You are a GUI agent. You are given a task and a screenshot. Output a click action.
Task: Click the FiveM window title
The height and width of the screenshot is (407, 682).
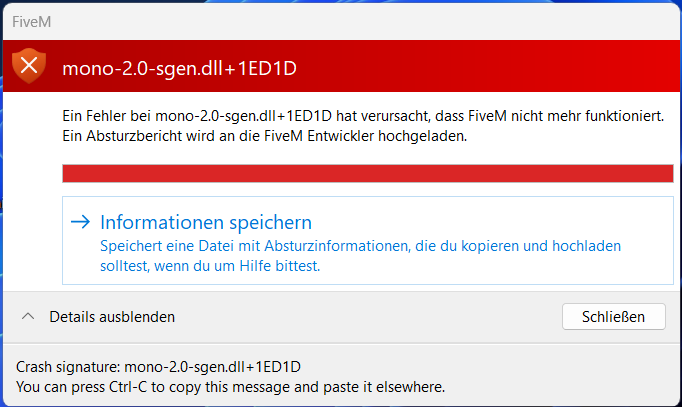click(29, 20)
